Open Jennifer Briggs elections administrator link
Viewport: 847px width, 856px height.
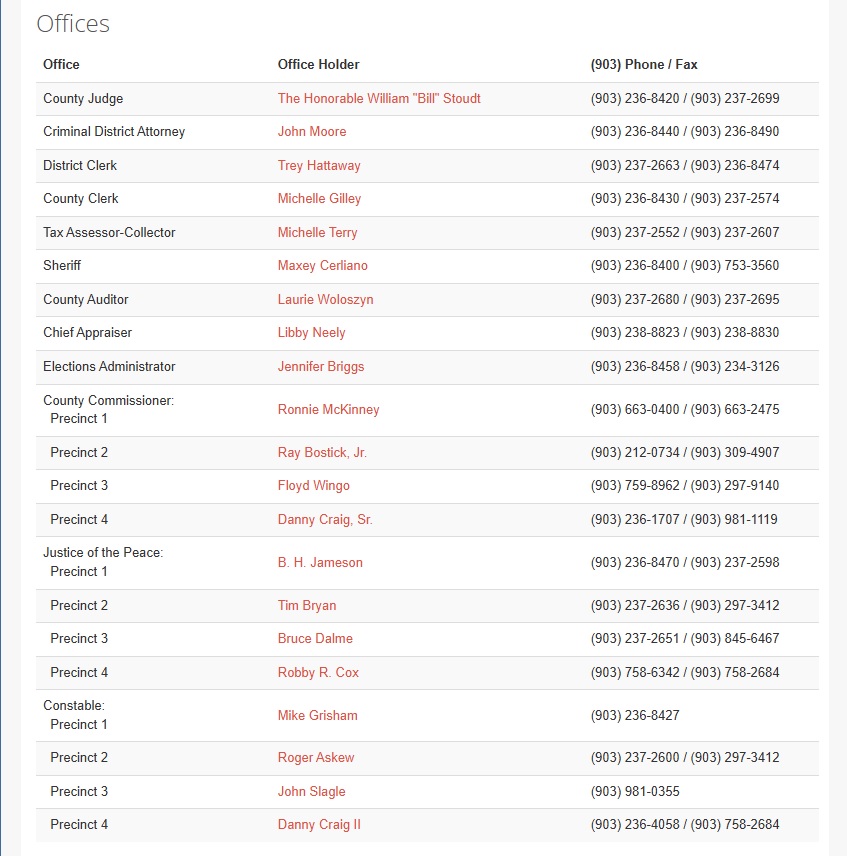(x=320, y=366)
